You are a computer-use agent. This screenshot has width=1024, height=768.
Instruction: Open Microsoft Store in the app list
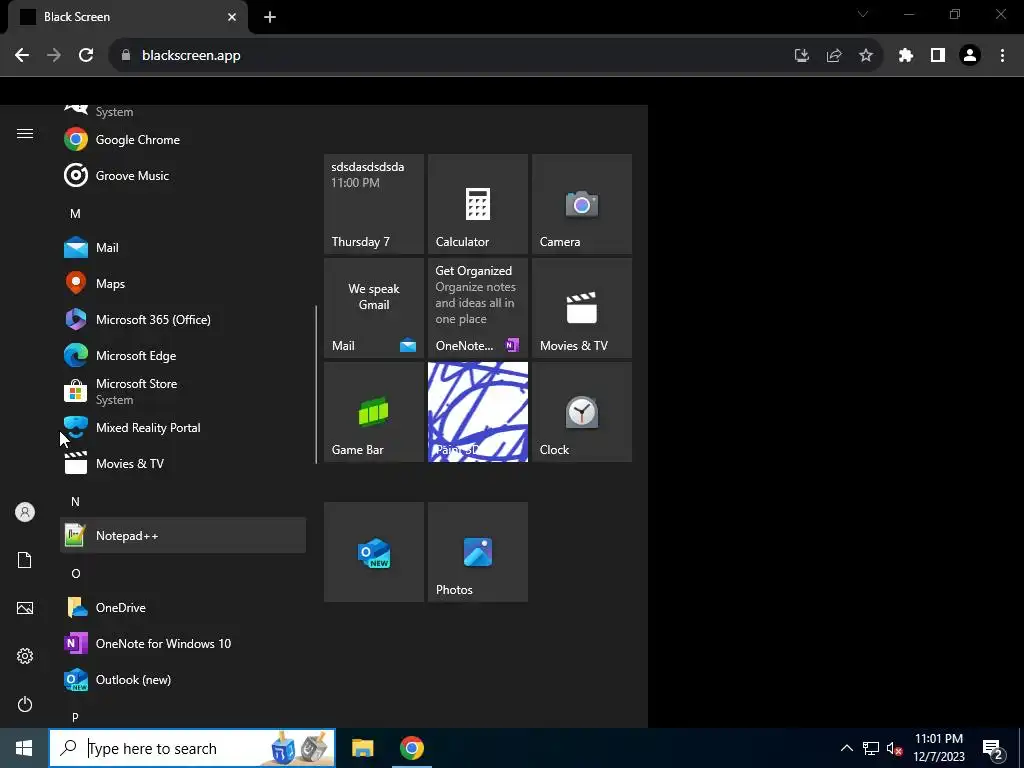[183, 391]
